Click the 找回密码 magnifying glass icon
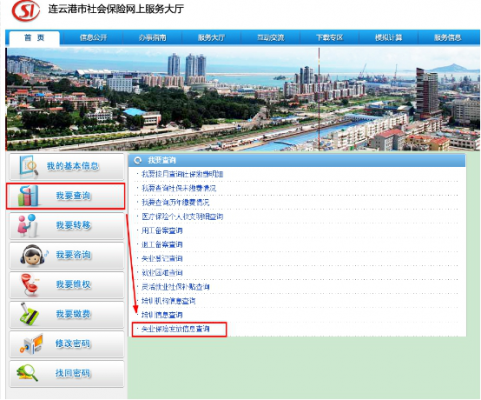Viewport: 481px width, 400px height. click(28, 373)
